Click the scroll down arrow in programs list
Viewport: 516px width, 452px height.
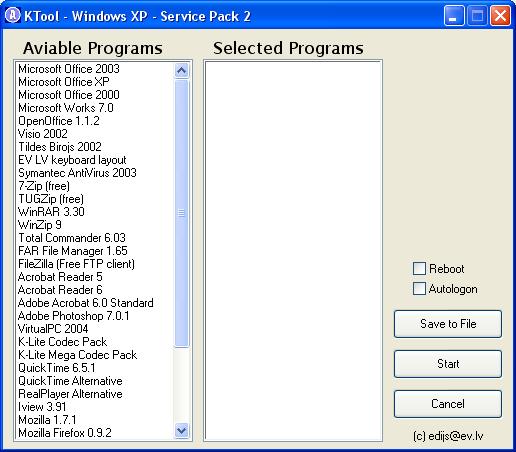click(181, 431)
